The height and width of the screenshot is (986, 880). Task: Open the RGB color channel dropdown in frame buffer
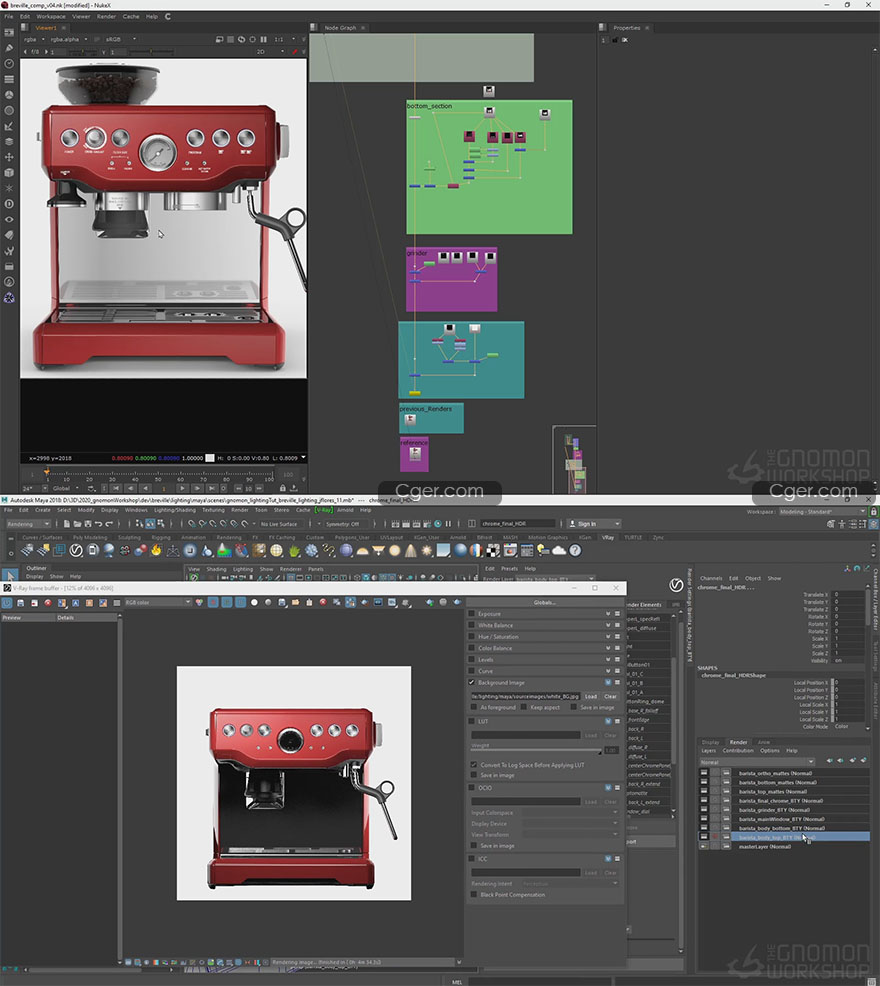(158, 602)
